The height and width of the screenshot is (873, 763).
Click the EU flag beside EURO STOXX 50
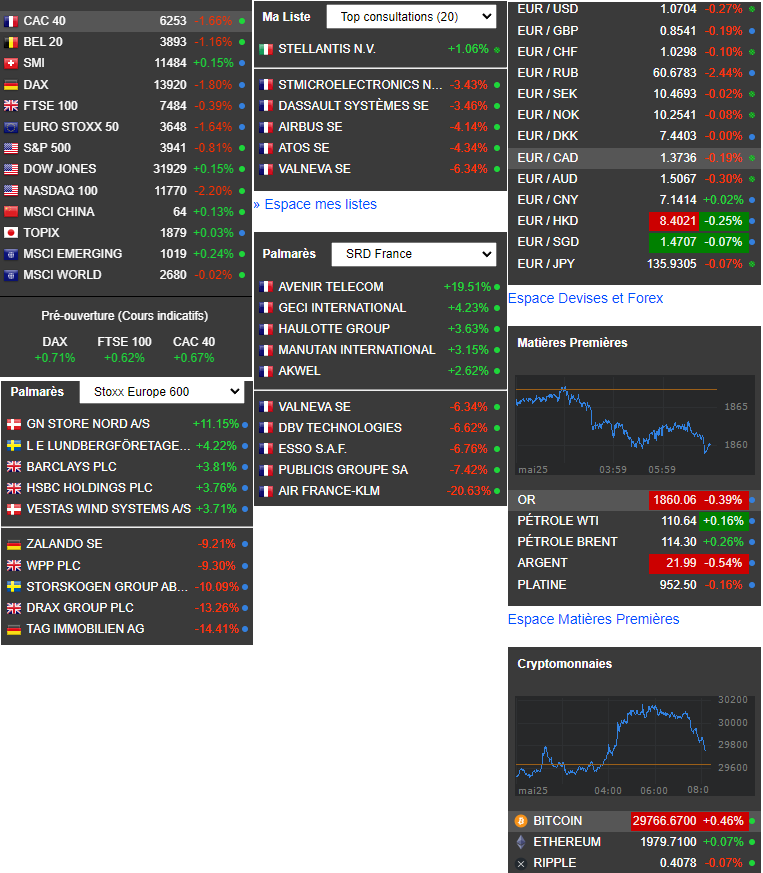[x=11, y=127]
